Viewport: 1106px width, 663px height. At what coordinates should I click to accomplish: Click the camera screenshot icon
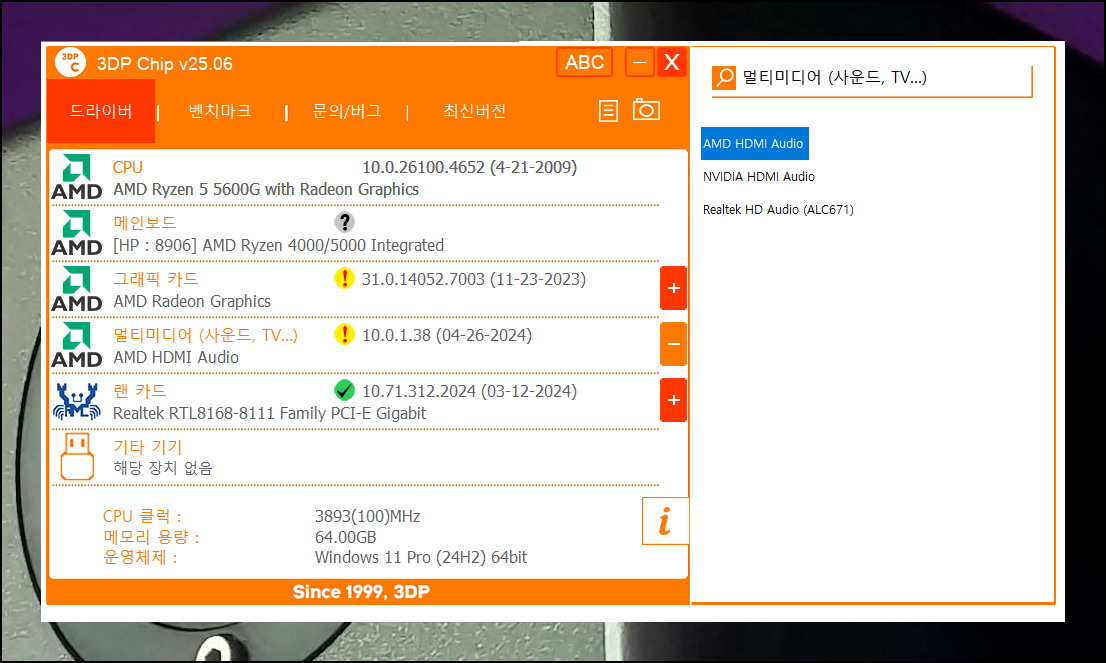pyautogui.click(x=646, y=109)
